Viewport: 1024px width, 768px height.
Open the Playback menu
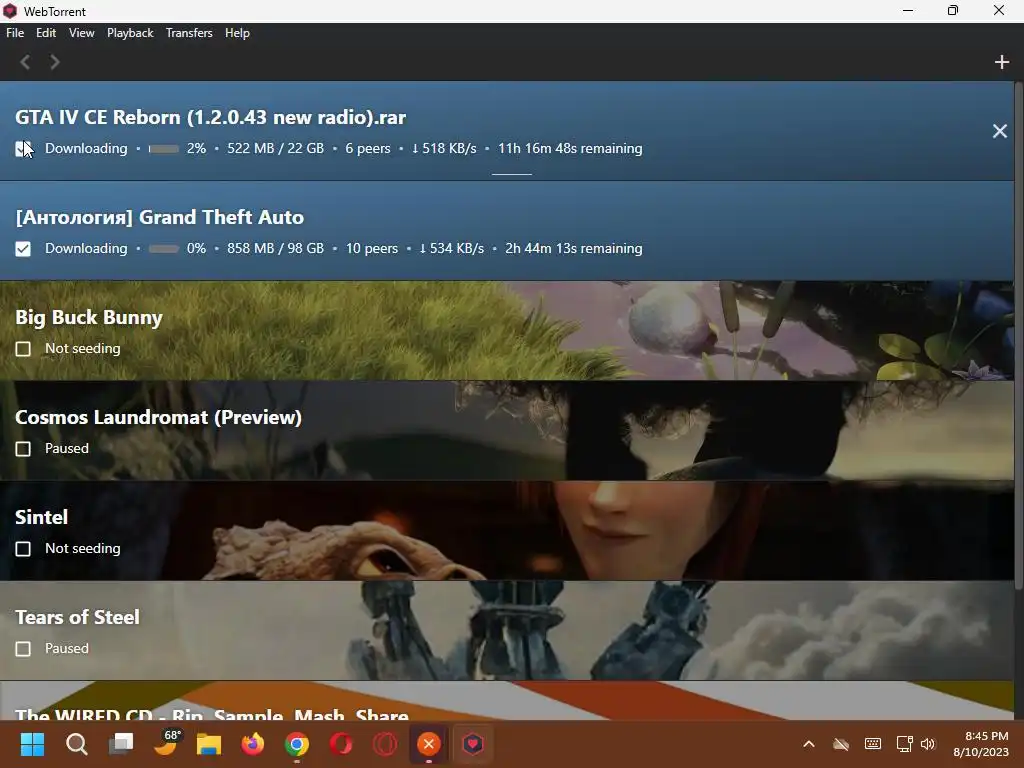(x=130, y=33)
